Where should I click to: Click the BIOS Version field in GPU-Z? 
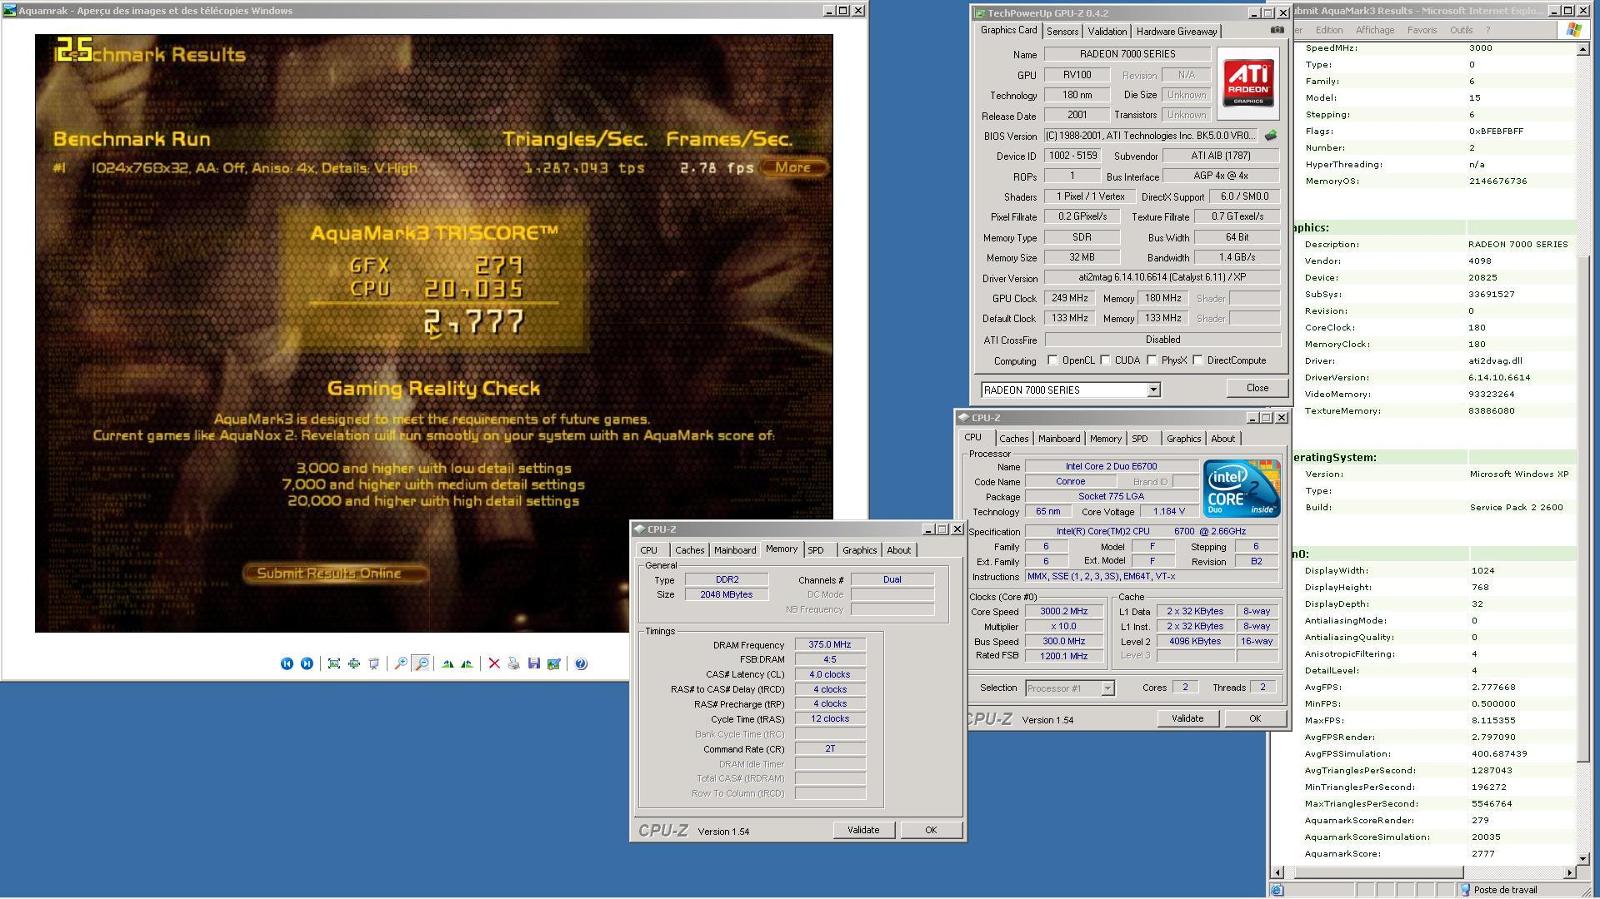pyautogui.click(x=1151, y=135)
